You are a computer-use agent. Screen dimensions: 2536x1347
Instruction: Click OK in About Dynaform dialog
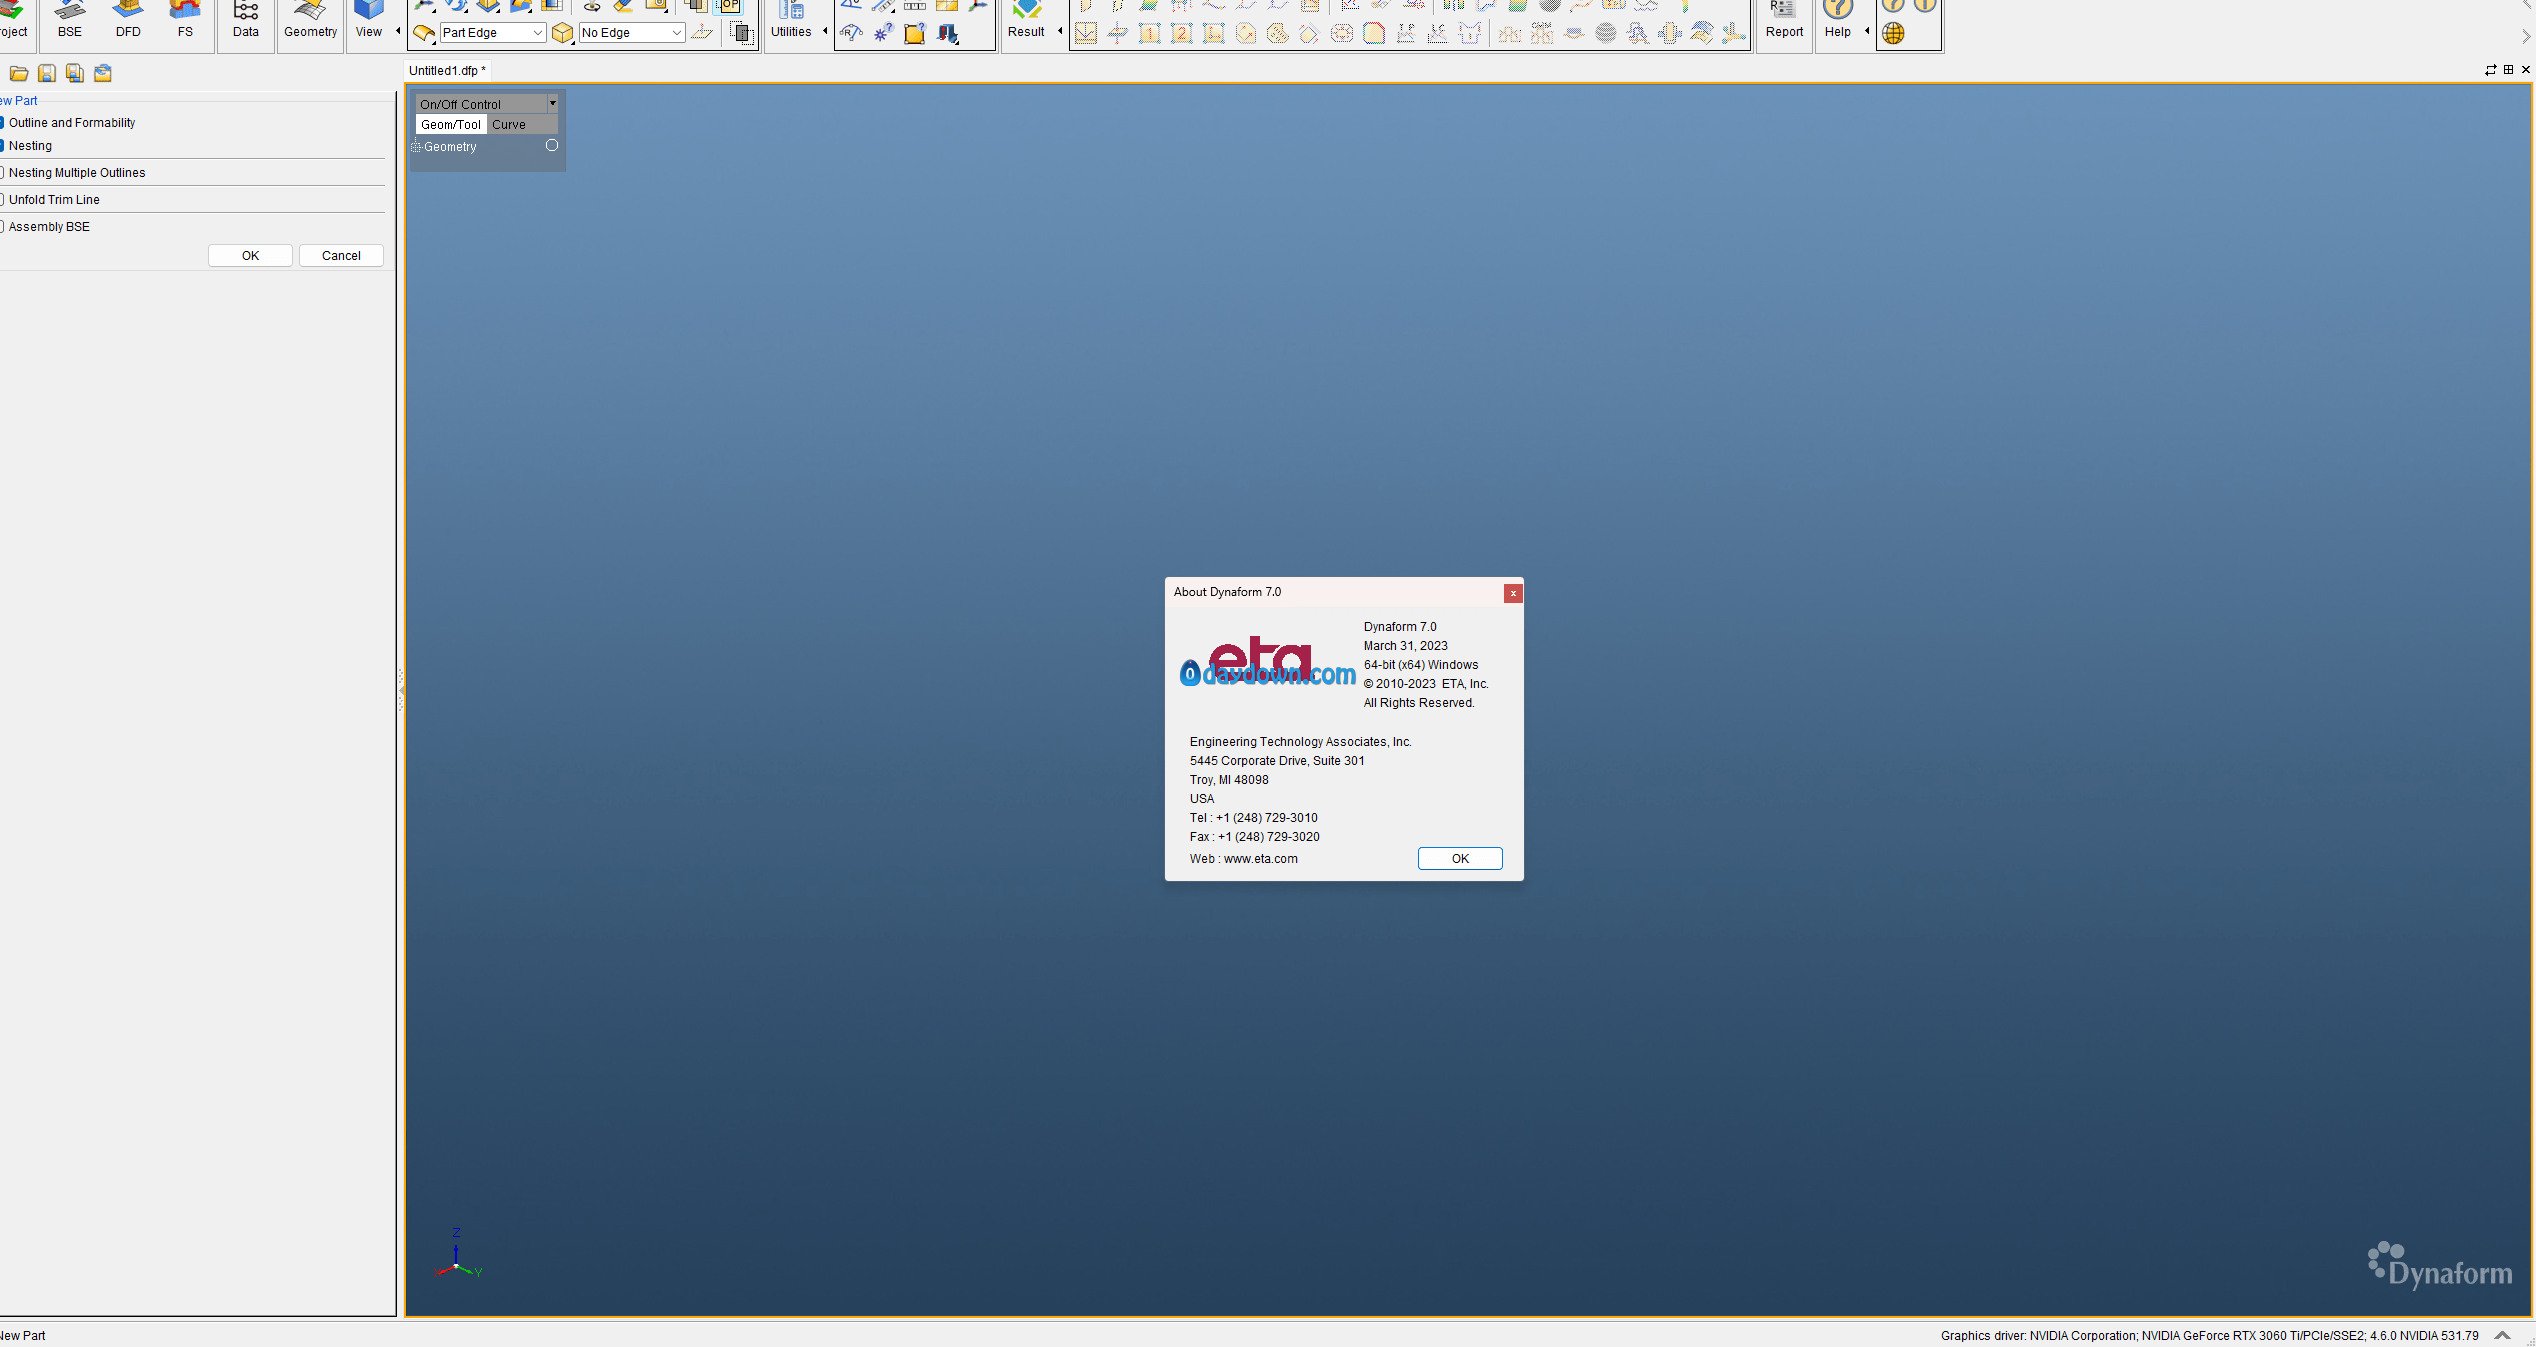1460,859
